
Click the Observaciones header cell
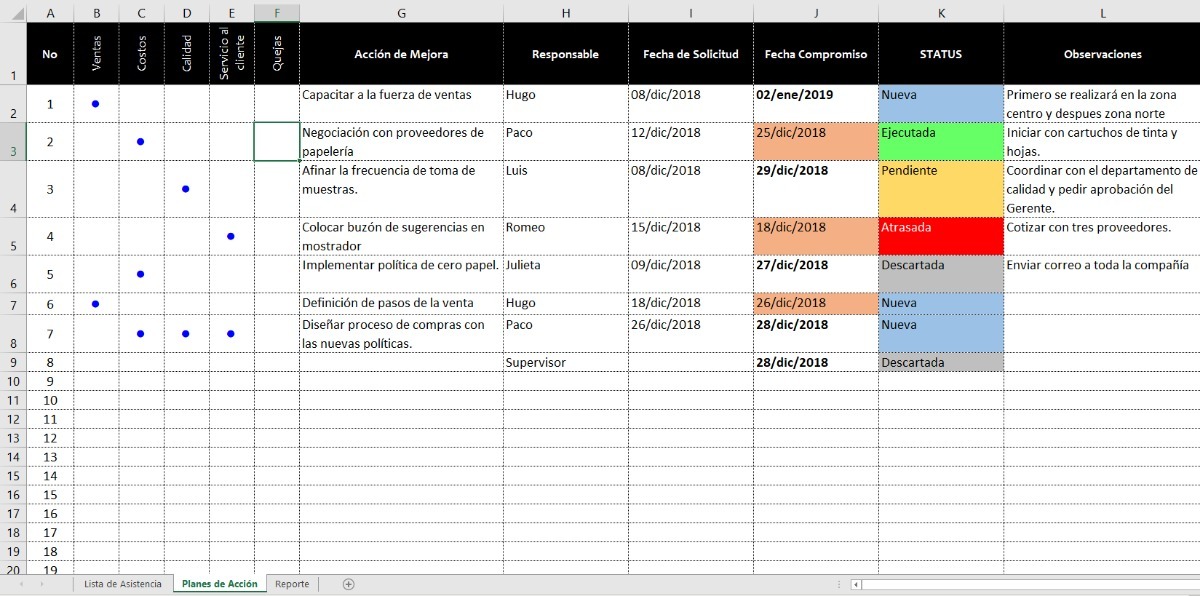[x=1102, y=54]
